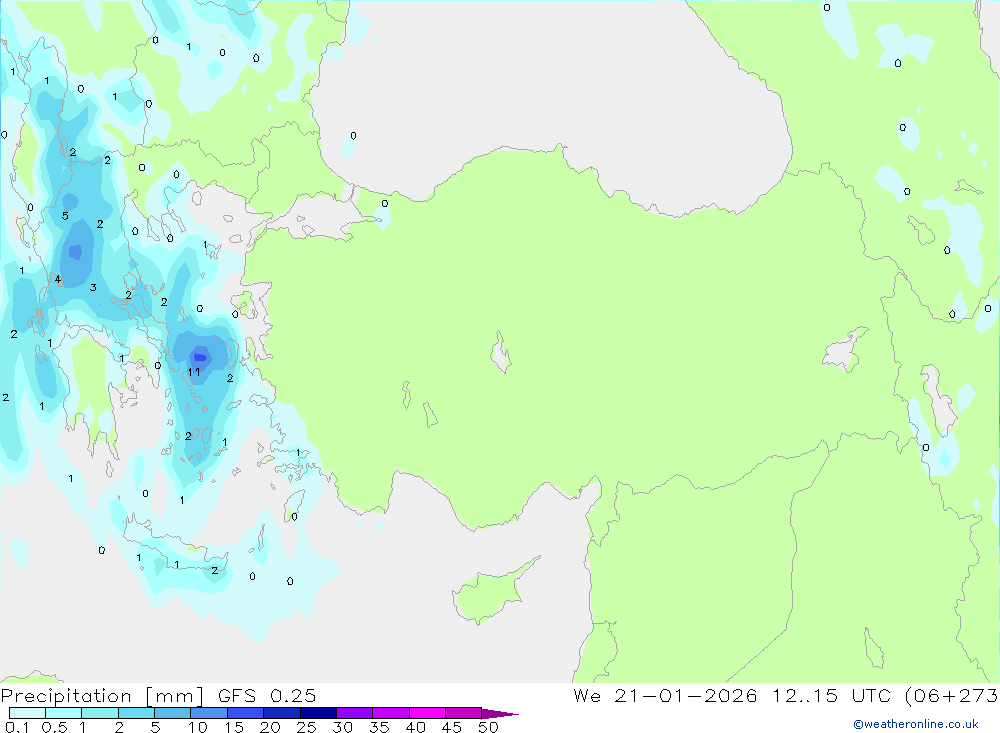Click the '11' precipitation value on map
Image resolution: width=1000 pixels, height=733 pixels.
click(194, 372)
